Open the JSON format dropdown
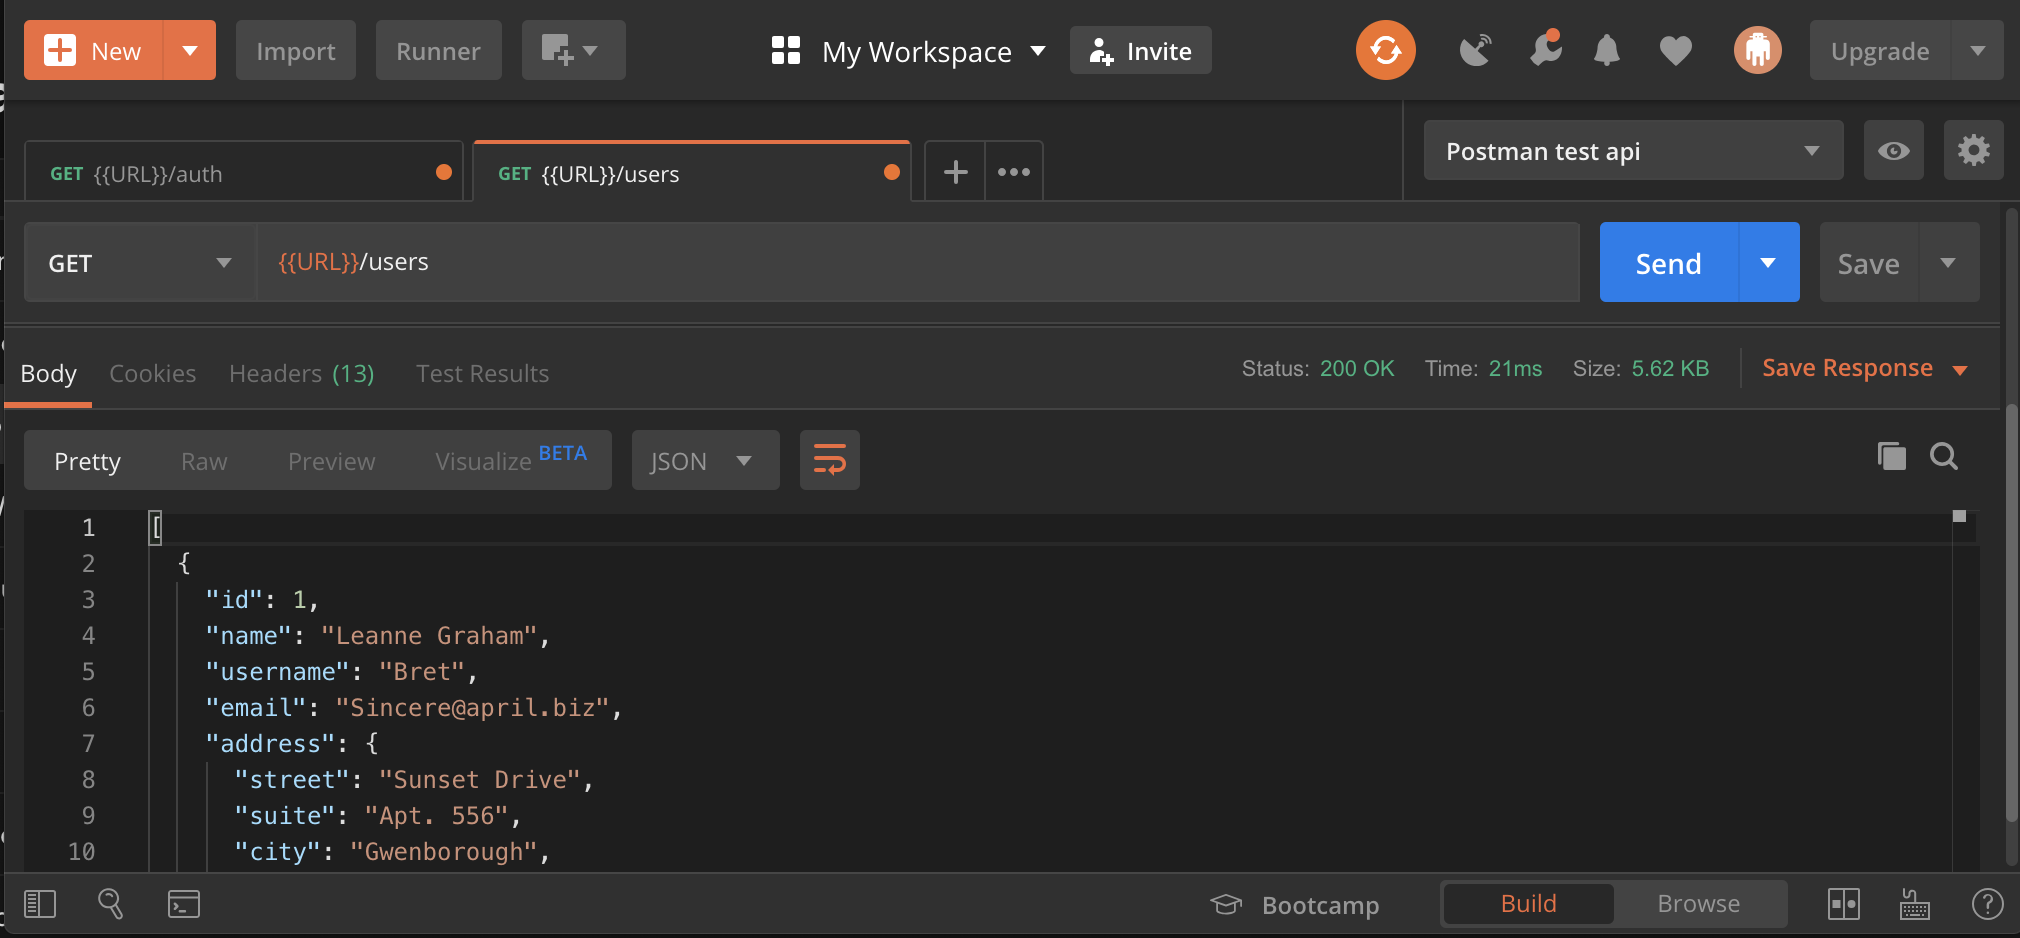 coord(705,460)
